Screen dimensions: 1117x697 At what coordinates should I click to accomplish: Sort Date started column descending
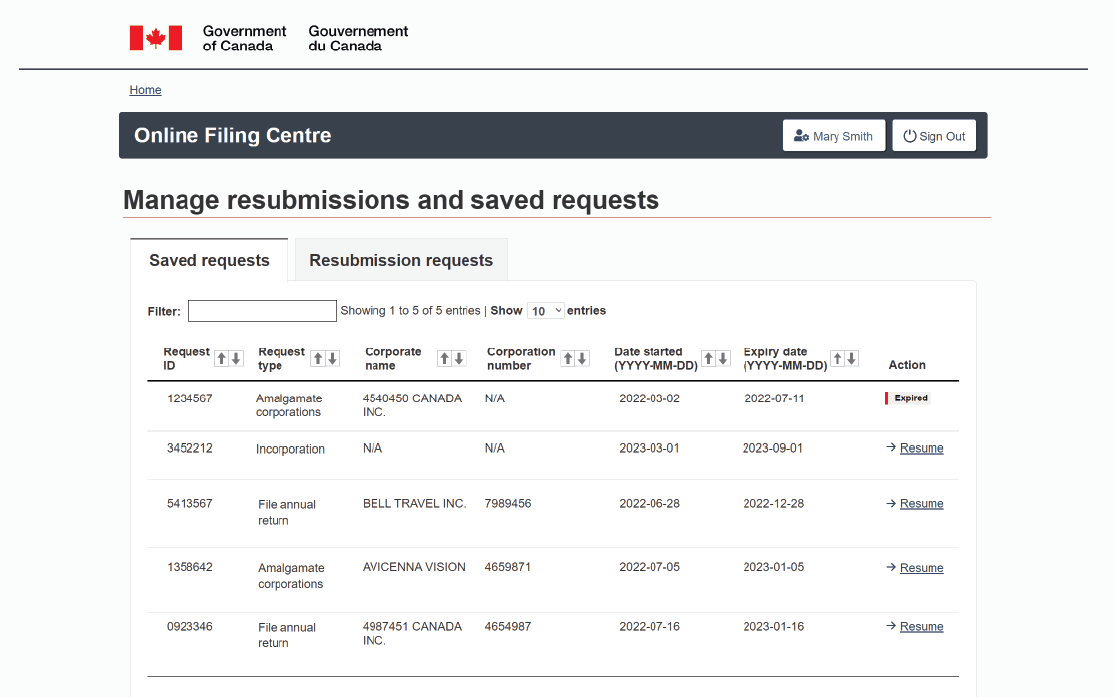(x=723, y=357)
